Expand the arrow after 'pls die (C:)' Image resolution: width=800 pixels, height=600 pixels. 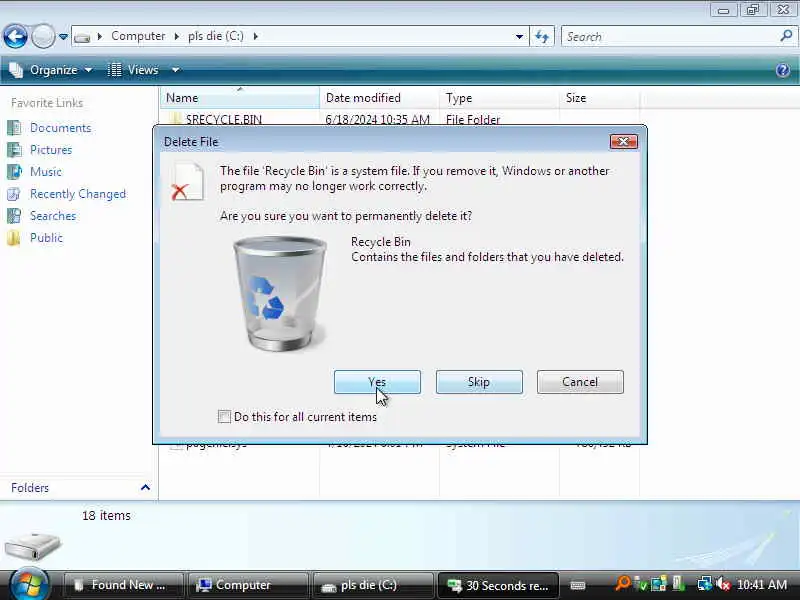[256, 36]
